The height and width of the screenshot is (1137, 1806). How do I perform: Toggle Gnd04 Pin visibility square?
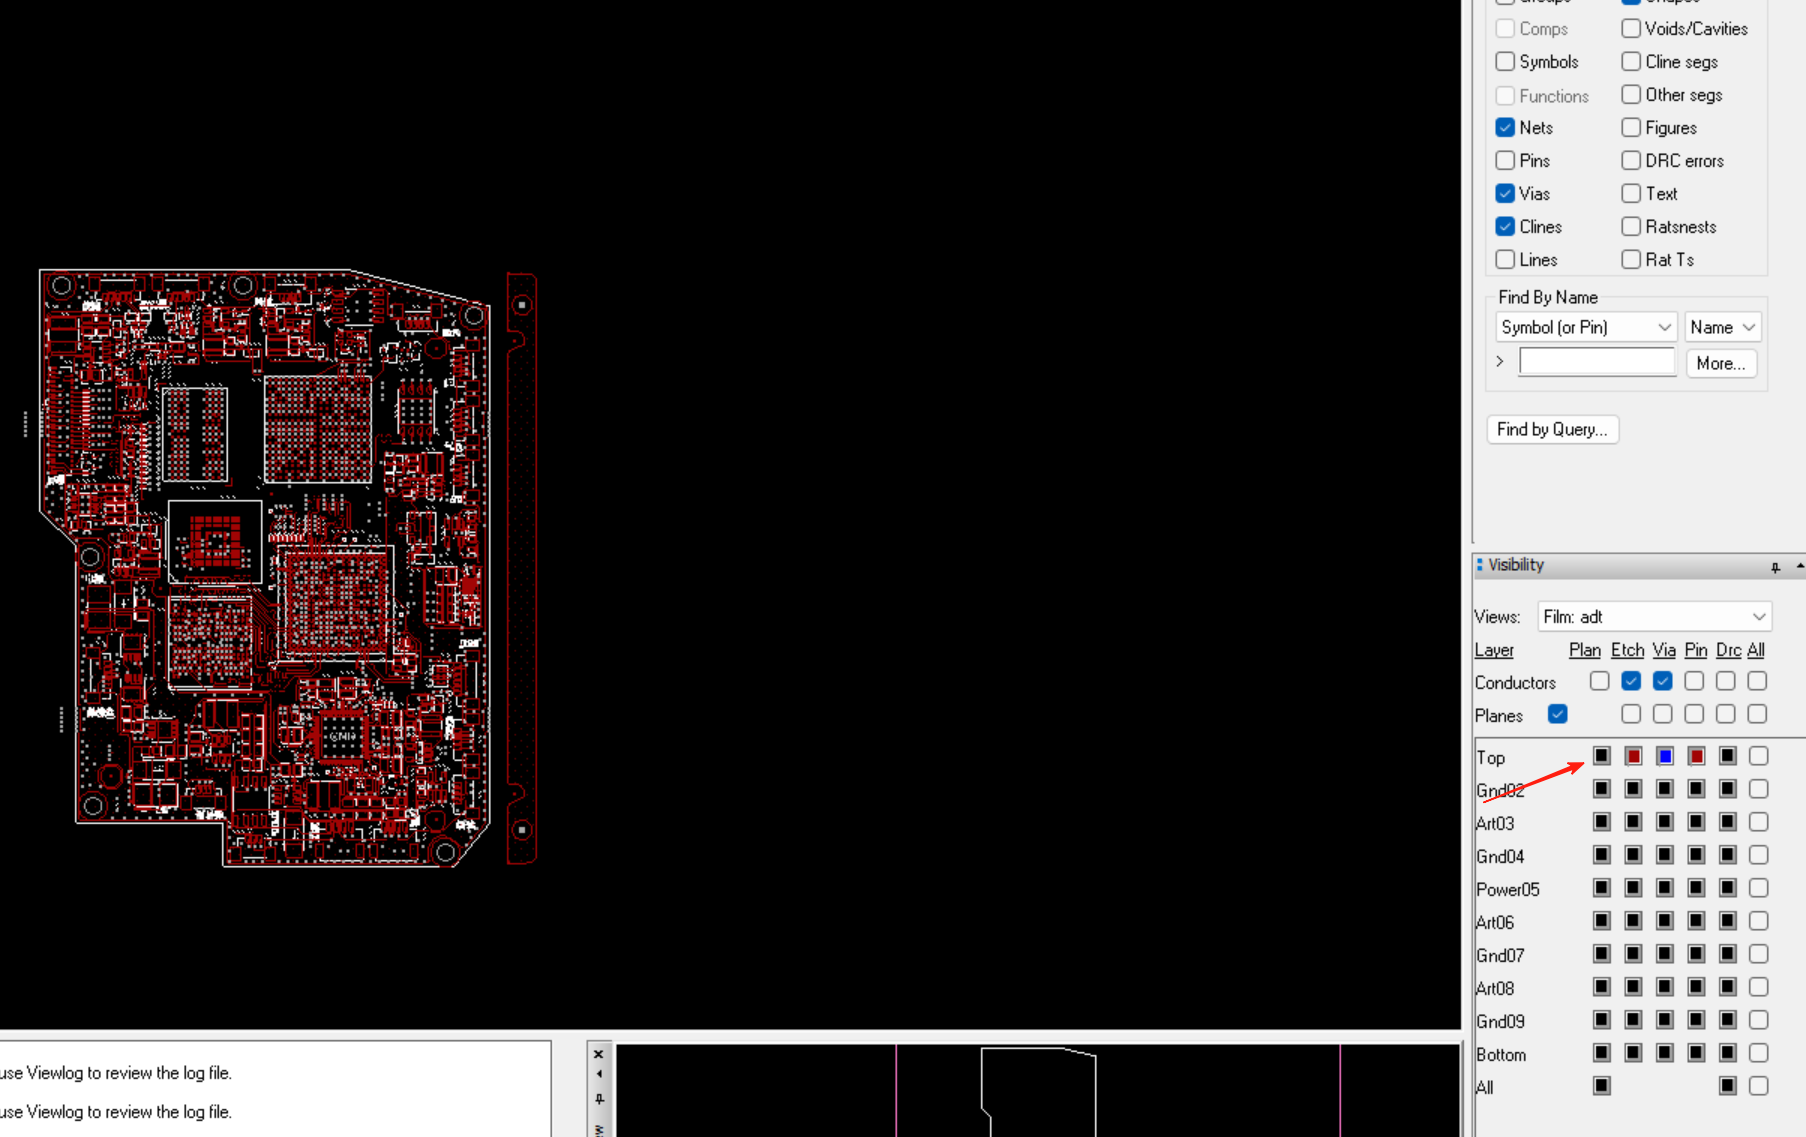(x=1696, y=854)
